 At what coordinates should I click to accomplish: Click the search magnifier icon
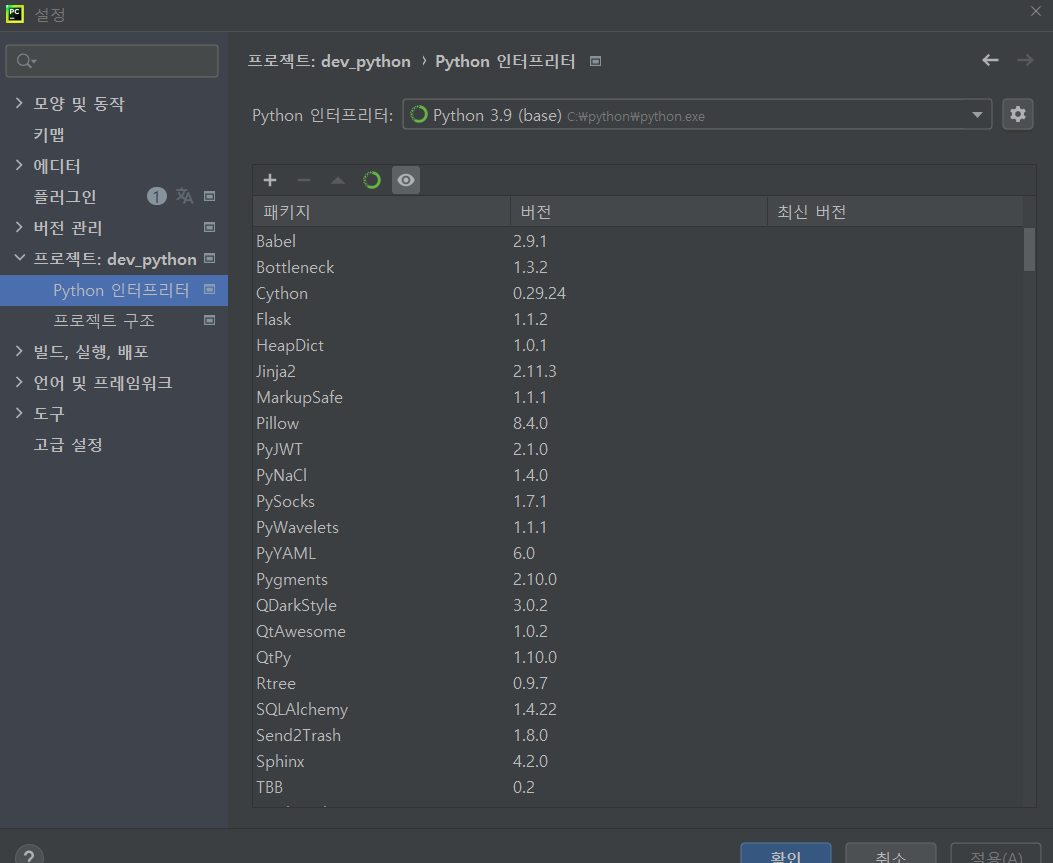pyautogui.click(x=25, y=61)
